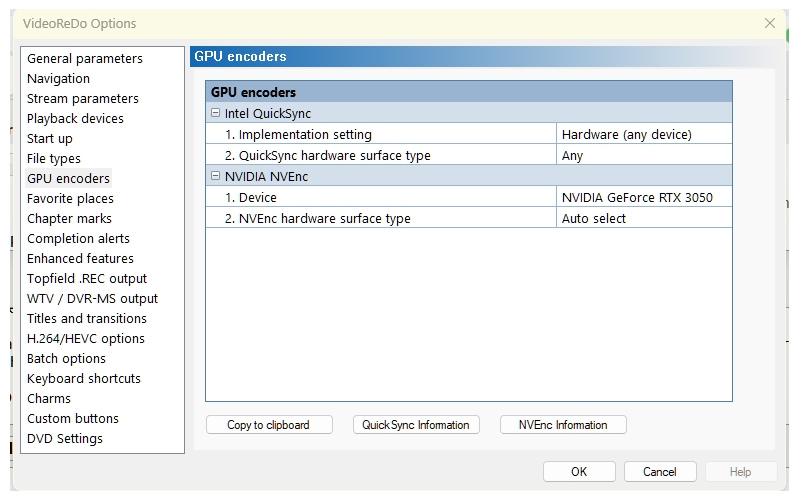Select GPU encoders in sidebar
800x500 pixels.
[x=68, y=179]
